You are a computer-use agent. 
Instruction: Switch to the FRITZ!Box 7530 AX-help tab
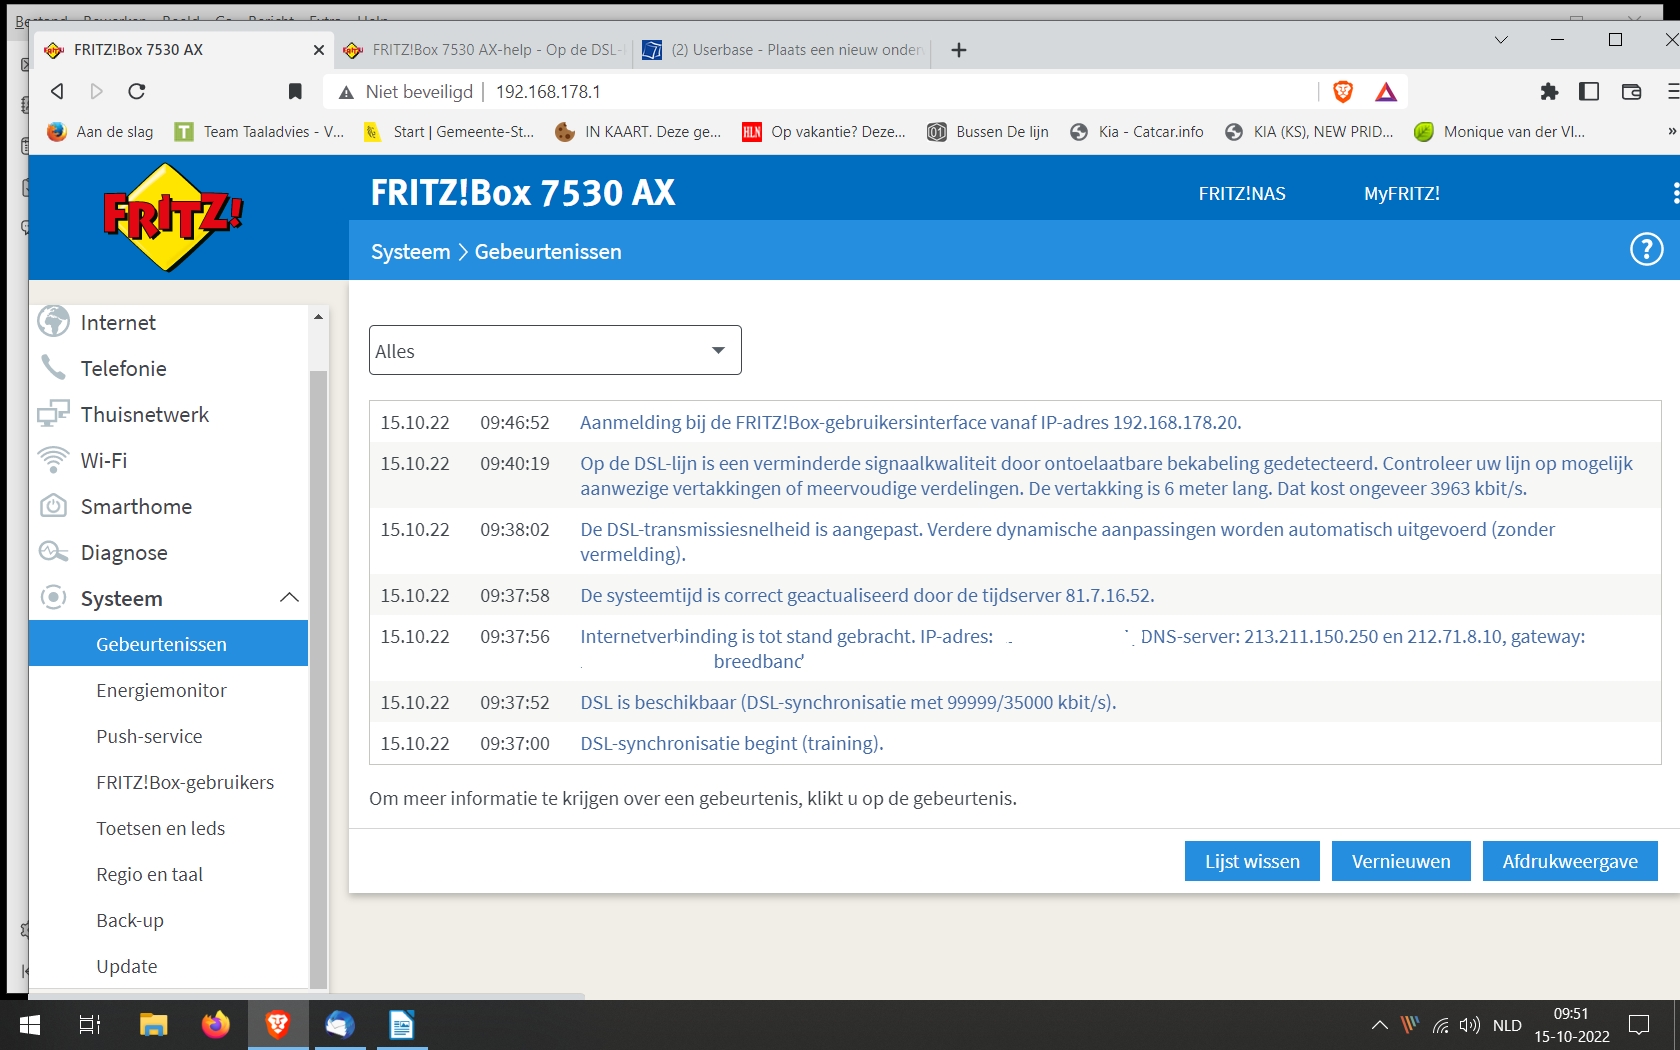485,50
